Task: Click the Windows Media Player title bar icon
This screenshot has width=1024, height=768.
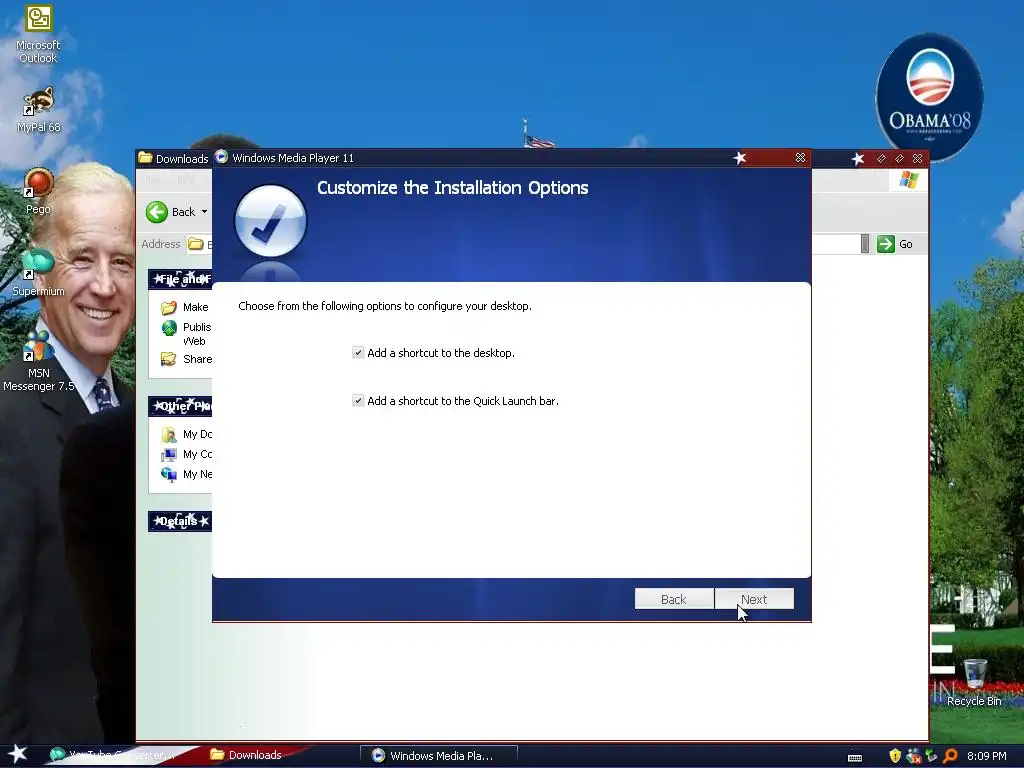Action: point(221,157)
